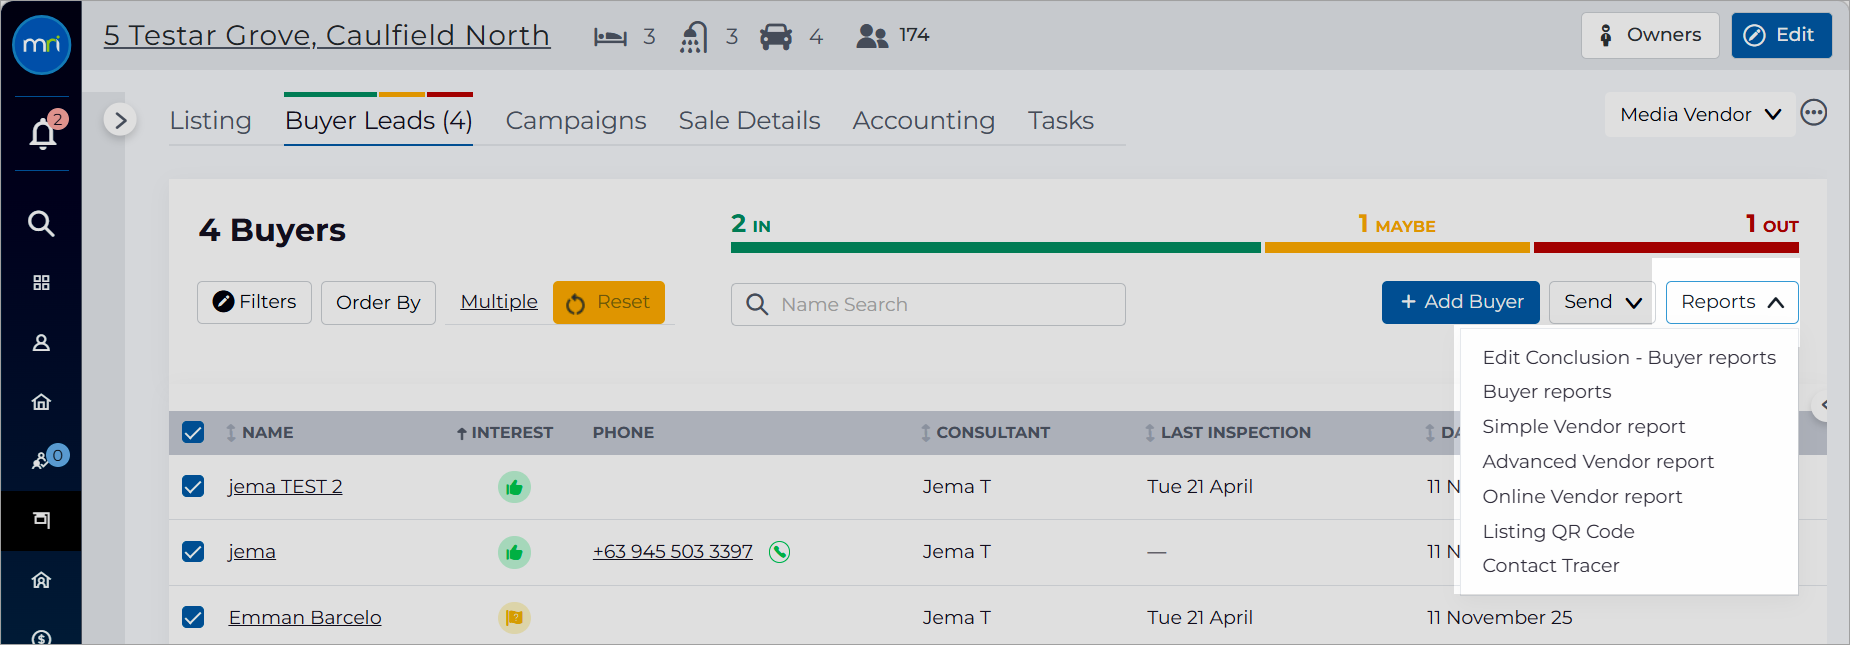Open the Media Vendor dropdown
1850x645 pixels.
(1700, 115)
